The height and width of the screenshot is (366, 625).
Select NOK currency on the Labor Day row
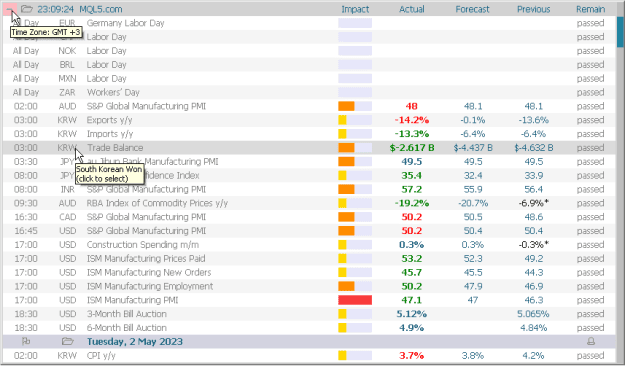[67, 51]
